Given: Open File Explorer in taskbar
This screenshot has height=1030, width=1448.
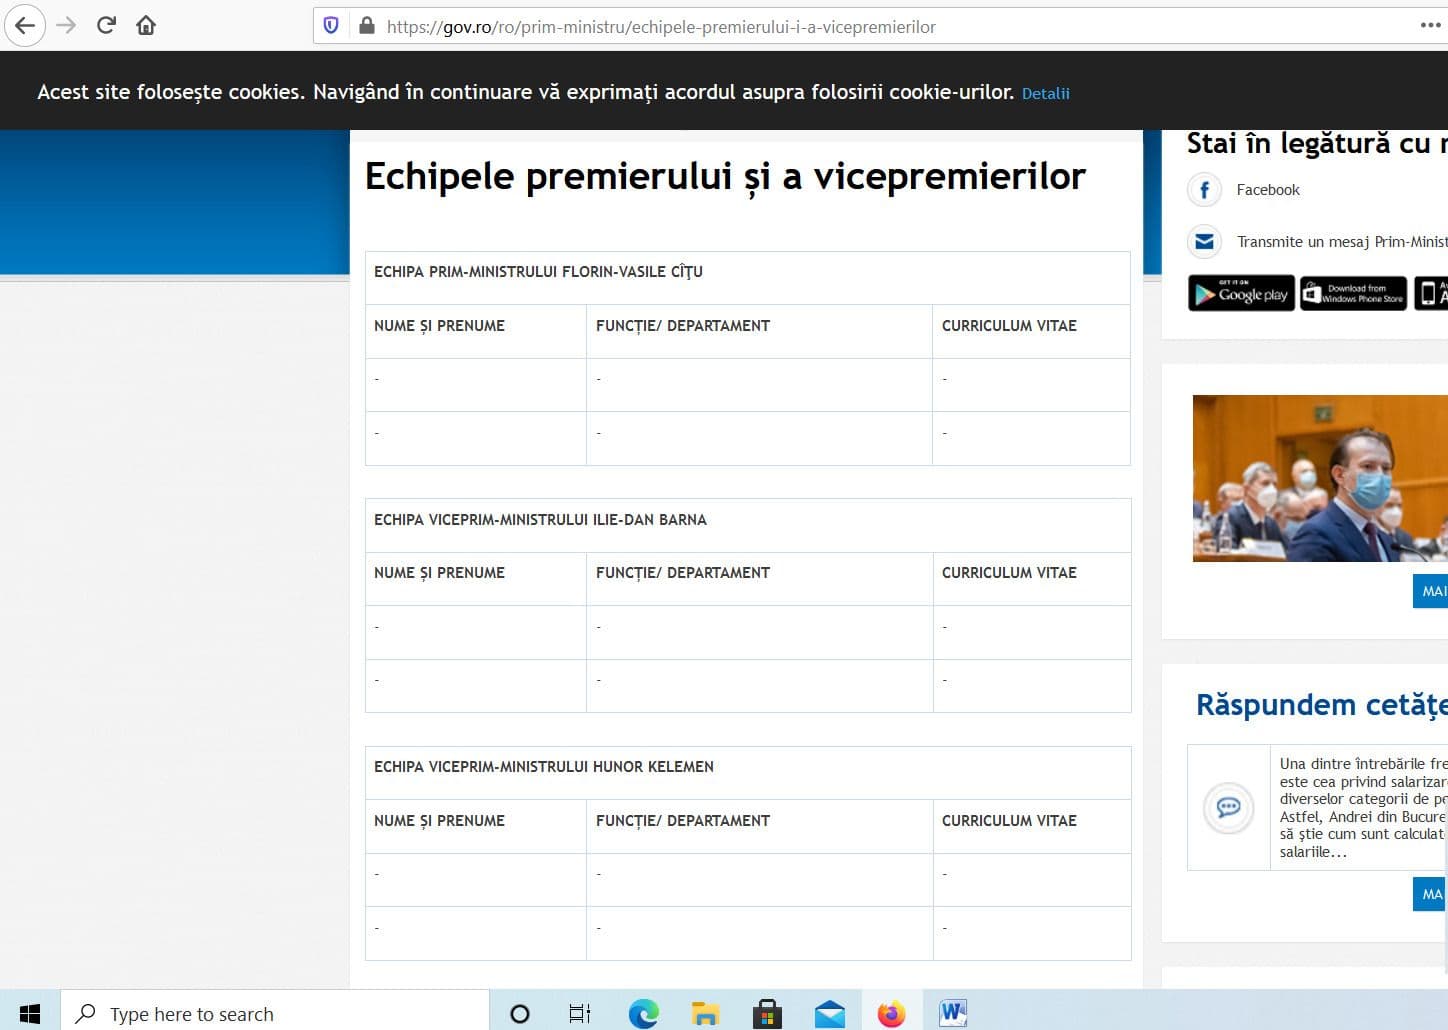Looking at the screenshot, I should [705, 1013].
